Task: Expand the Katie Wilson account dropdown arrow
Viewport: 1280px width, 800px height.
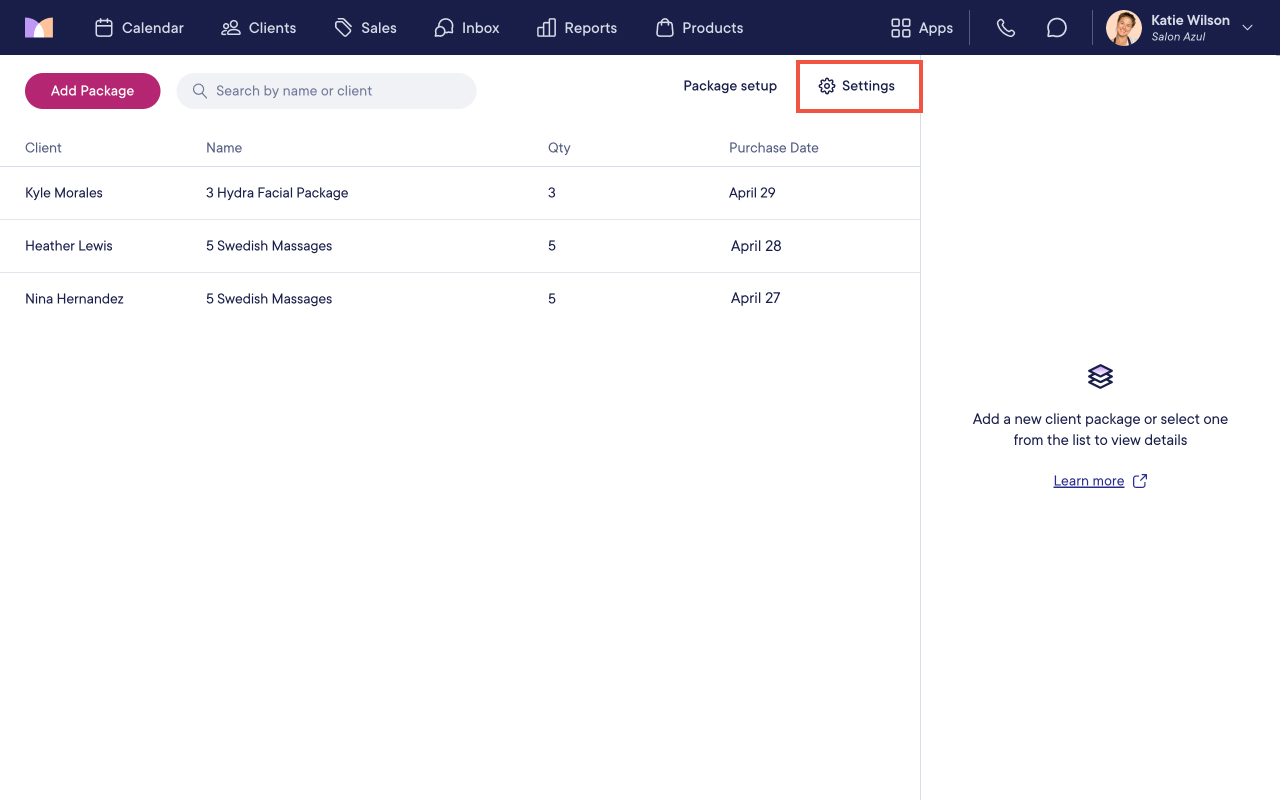Action: [x=1247, y=28]
